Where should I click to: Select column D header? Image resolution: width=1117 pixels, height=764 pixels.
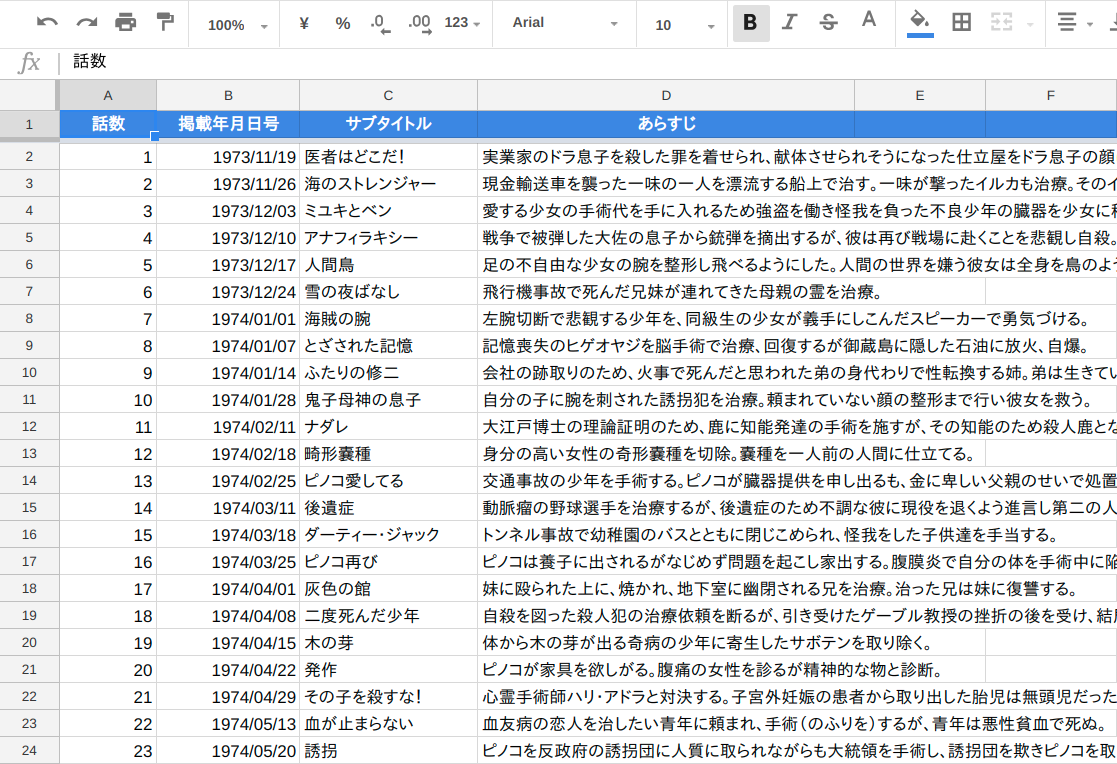pos(666,96)
